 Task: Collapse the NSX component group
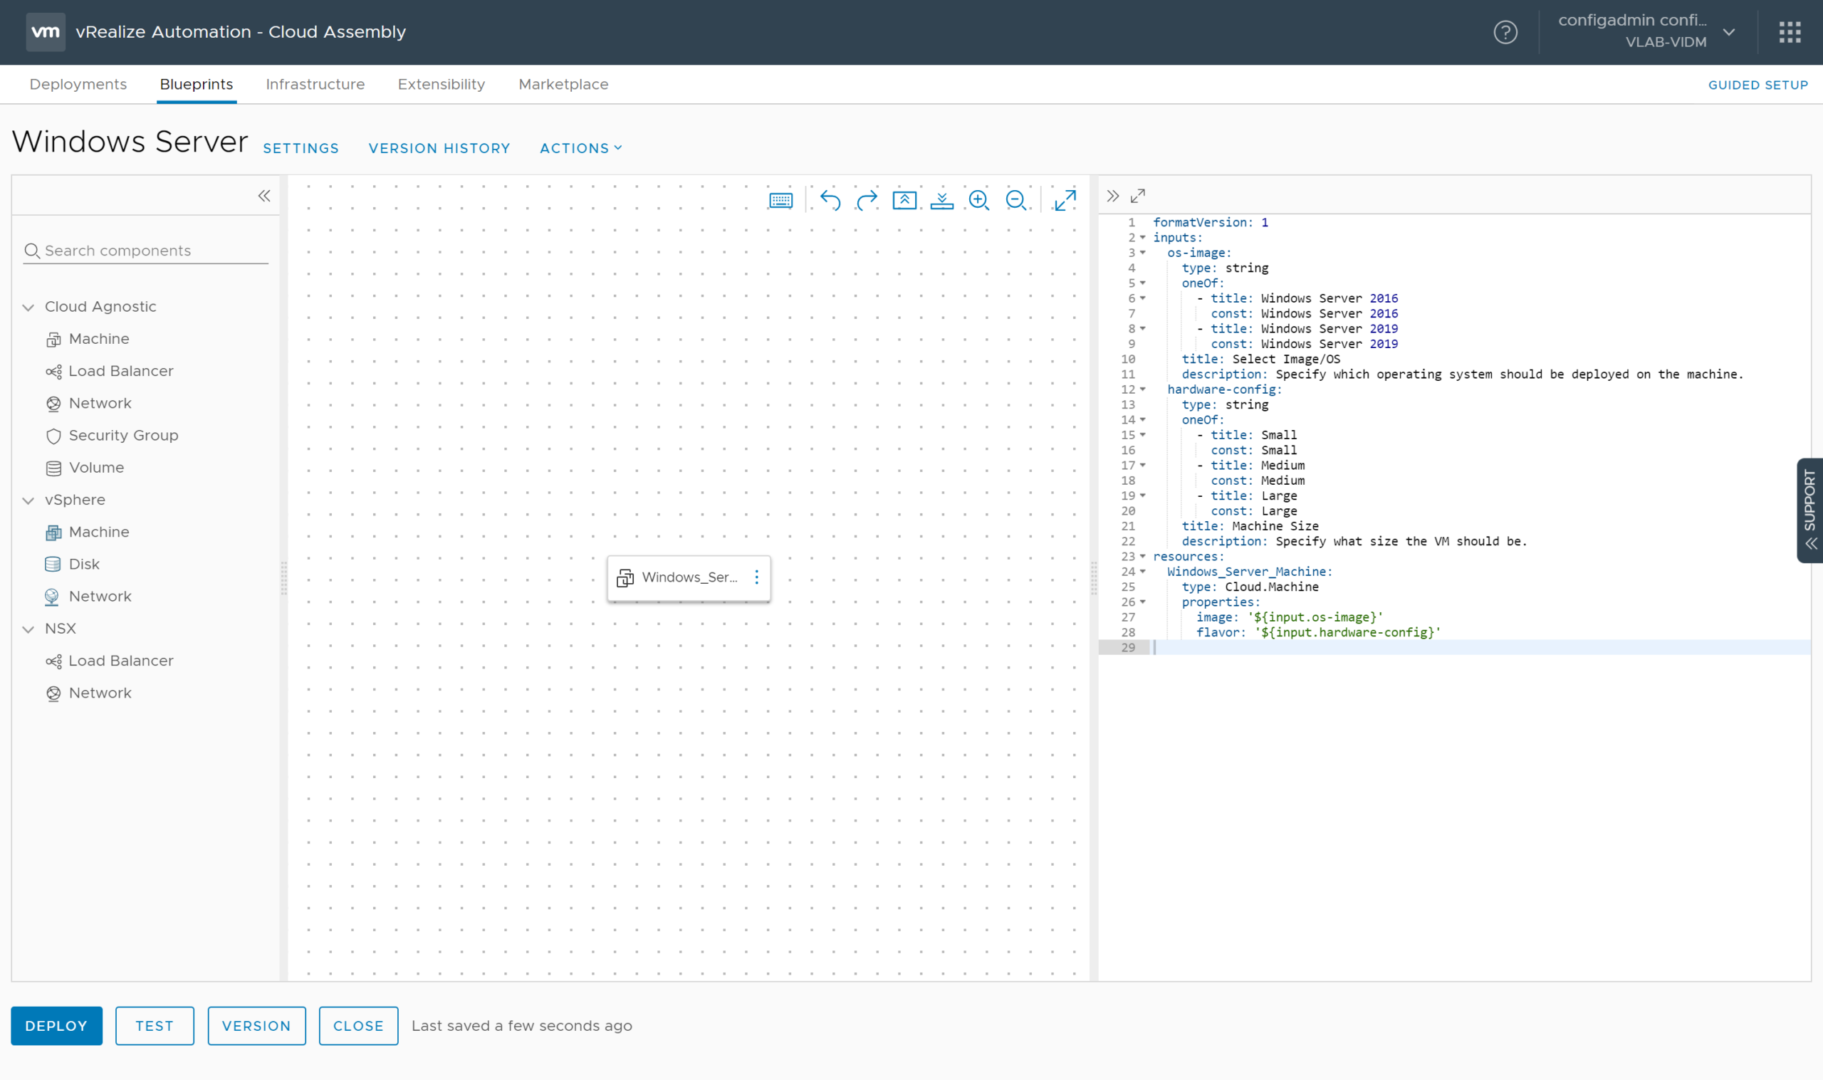coord(29,629)
